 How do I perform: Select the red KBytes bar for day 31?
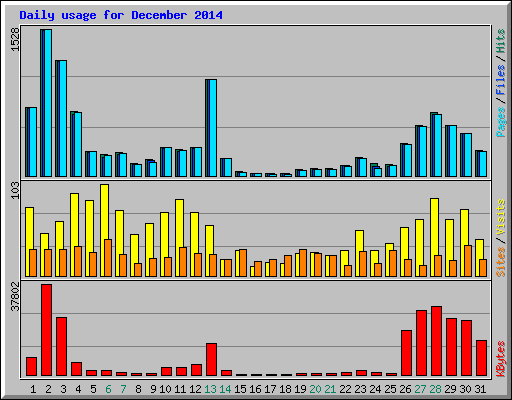click(482, 358)
